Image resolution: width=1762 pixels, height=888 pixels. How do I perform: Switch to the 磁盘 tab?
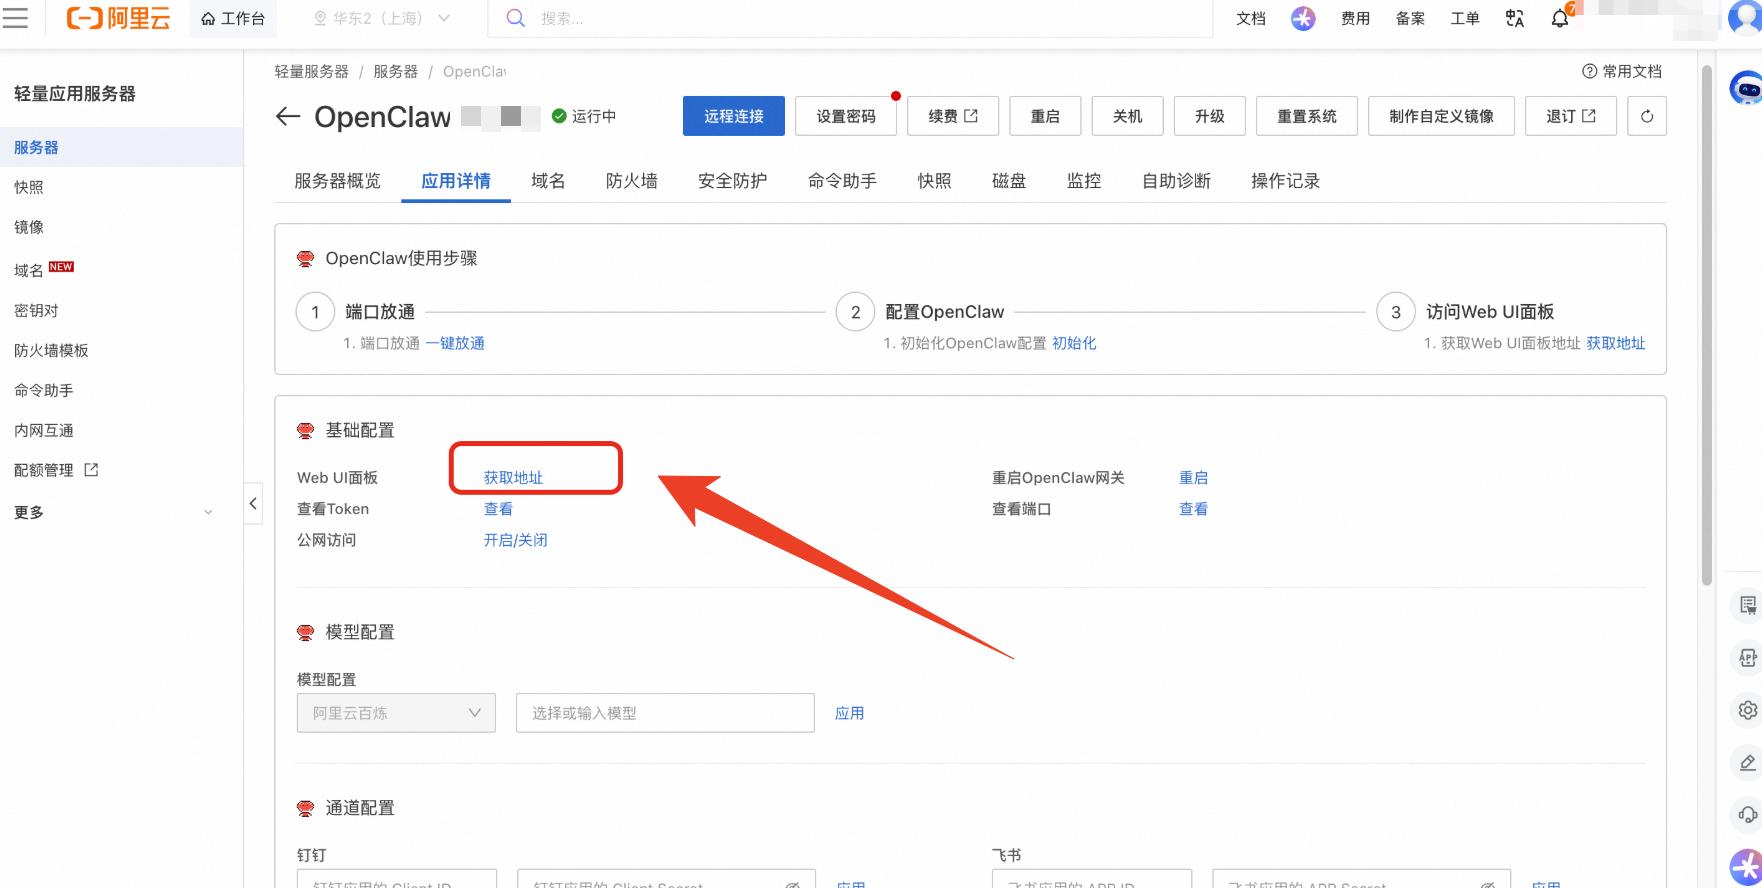(1009, 181)
